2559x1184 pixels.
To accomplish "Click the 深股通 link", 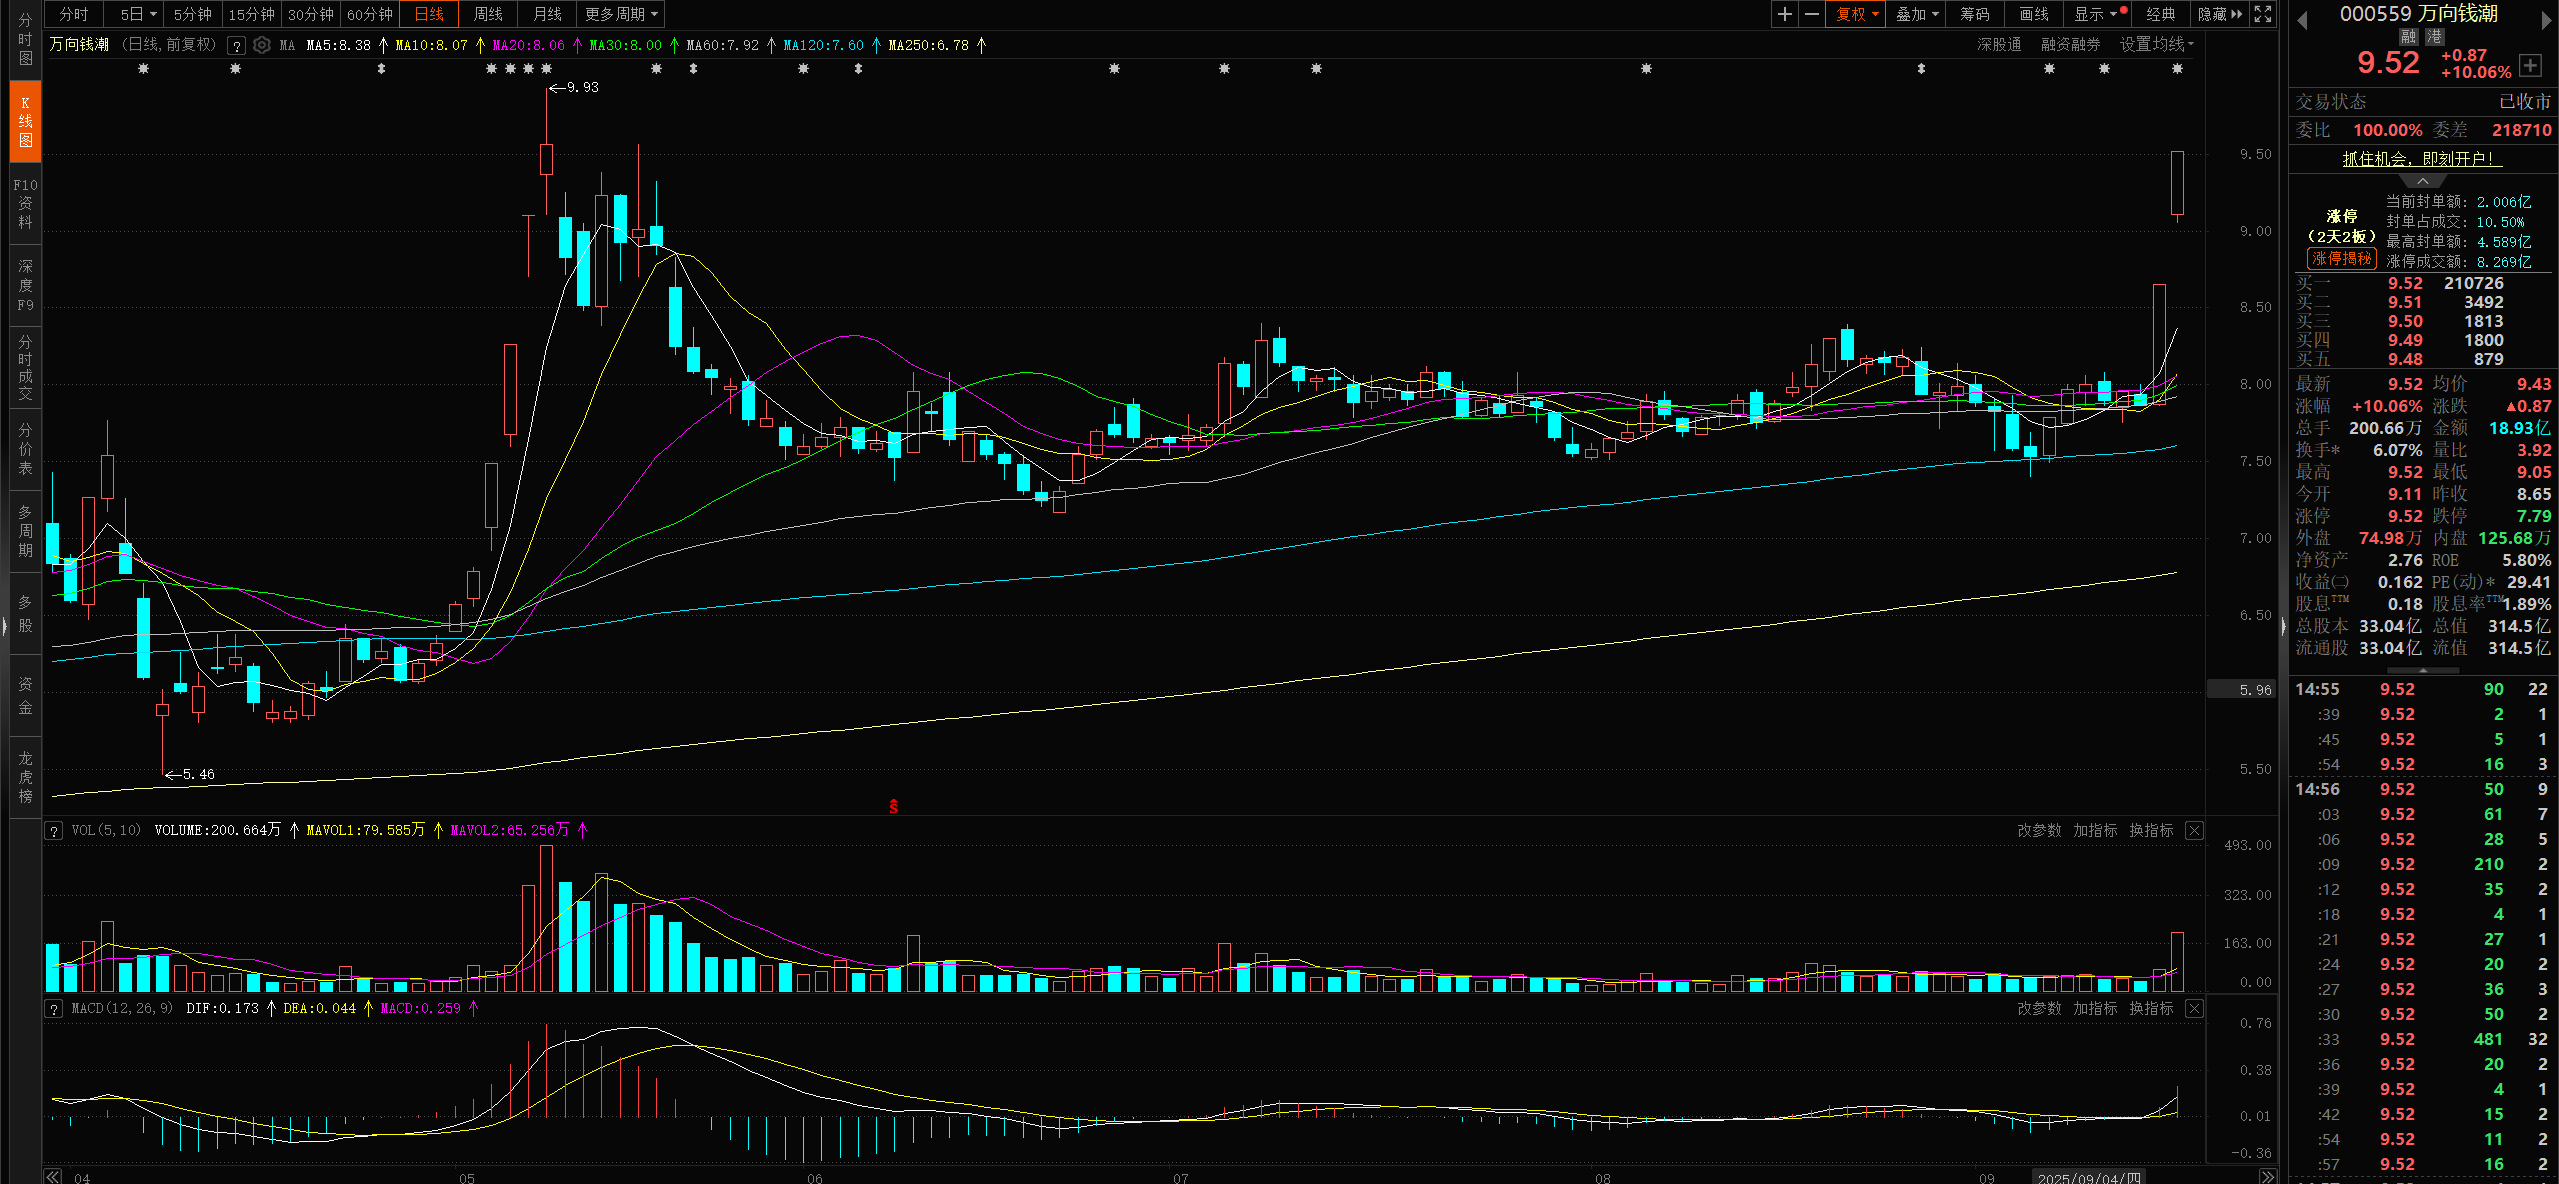I will [x=1999, y=45].
